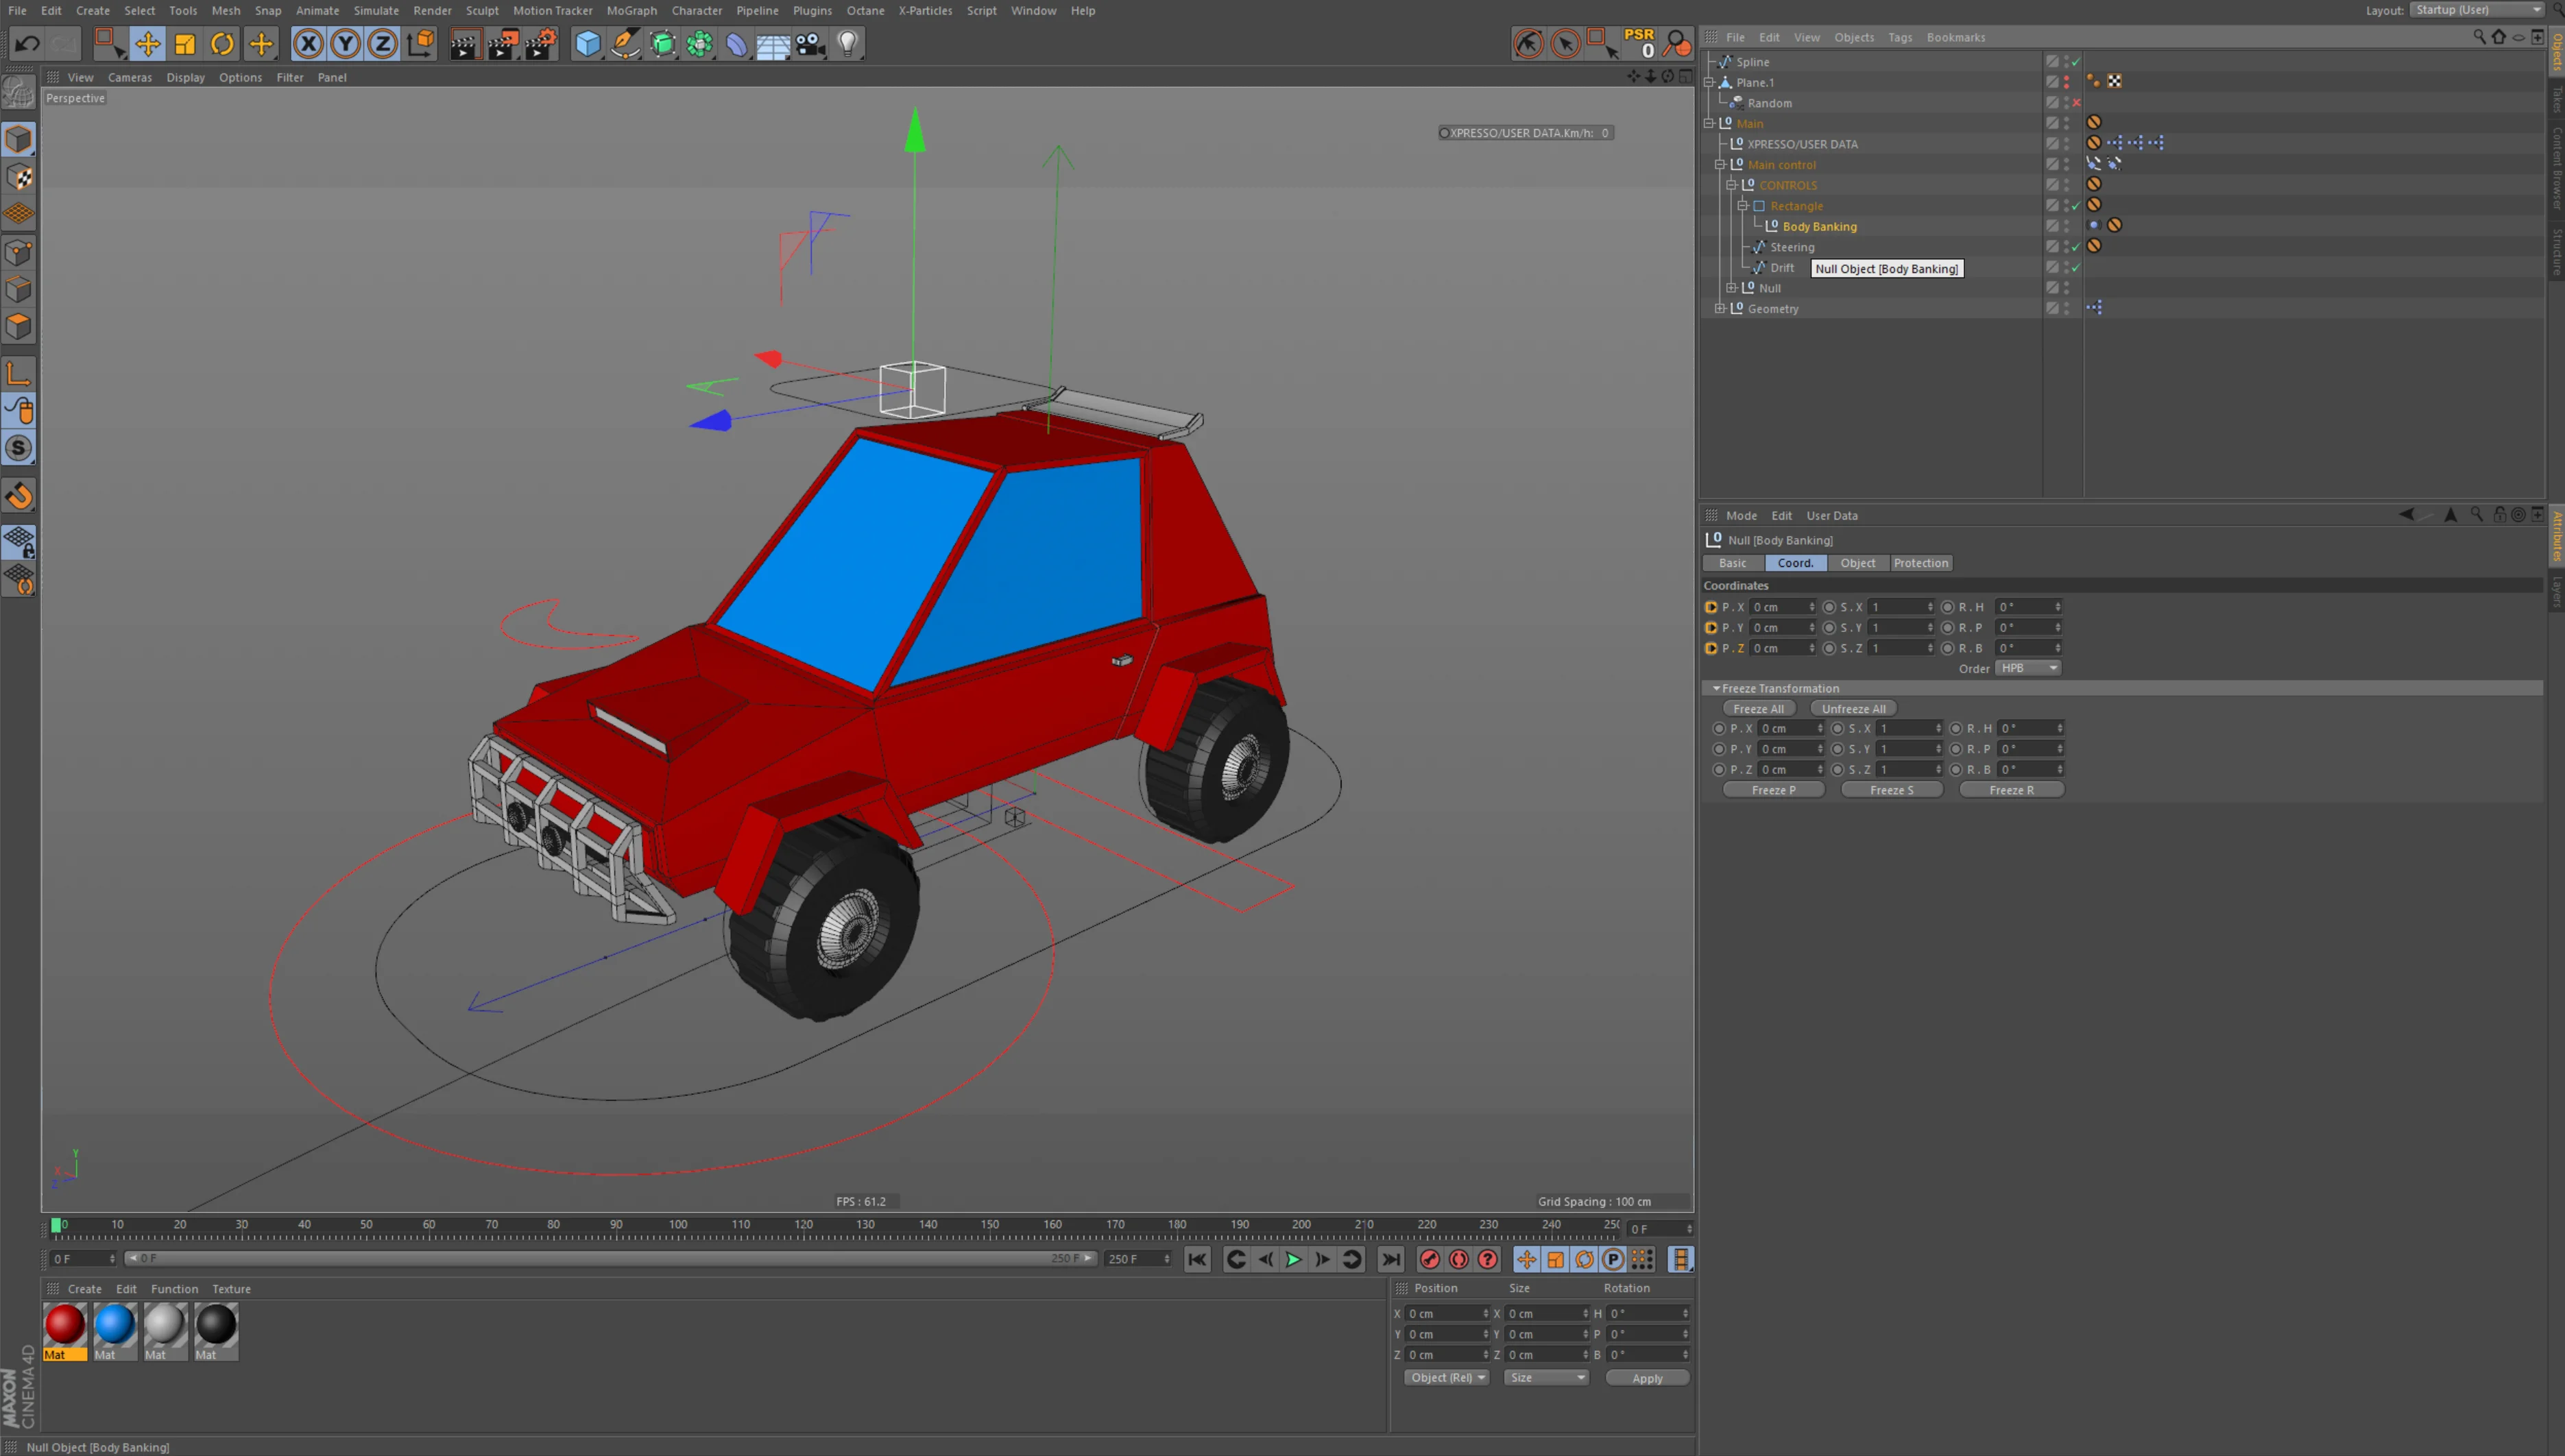Click the Camera icon in the top toolbar
Image resolution: width=2565 pixels, height=1456 pixels.
[x=810, y=43]
